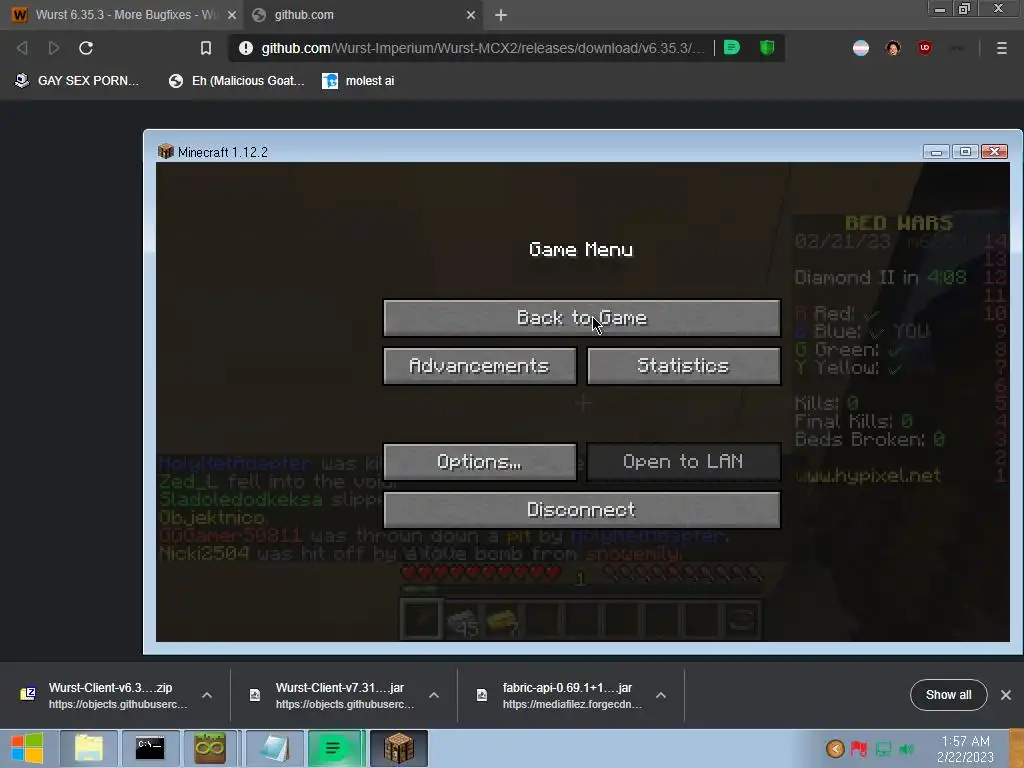Screen dimensions: 1024x768
Task: Open the Windows Start menu
Action: click(27, 748)
